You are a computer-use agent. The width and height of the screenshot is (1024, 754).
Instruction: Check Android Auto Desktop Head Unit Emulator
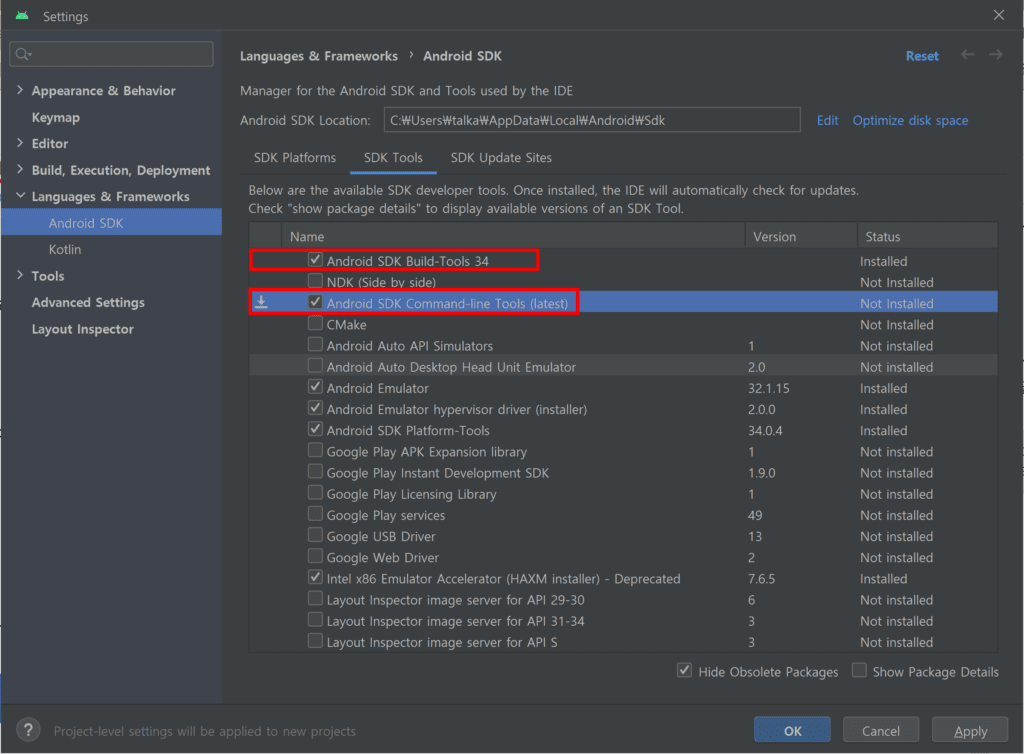click(x=315, y=366)
